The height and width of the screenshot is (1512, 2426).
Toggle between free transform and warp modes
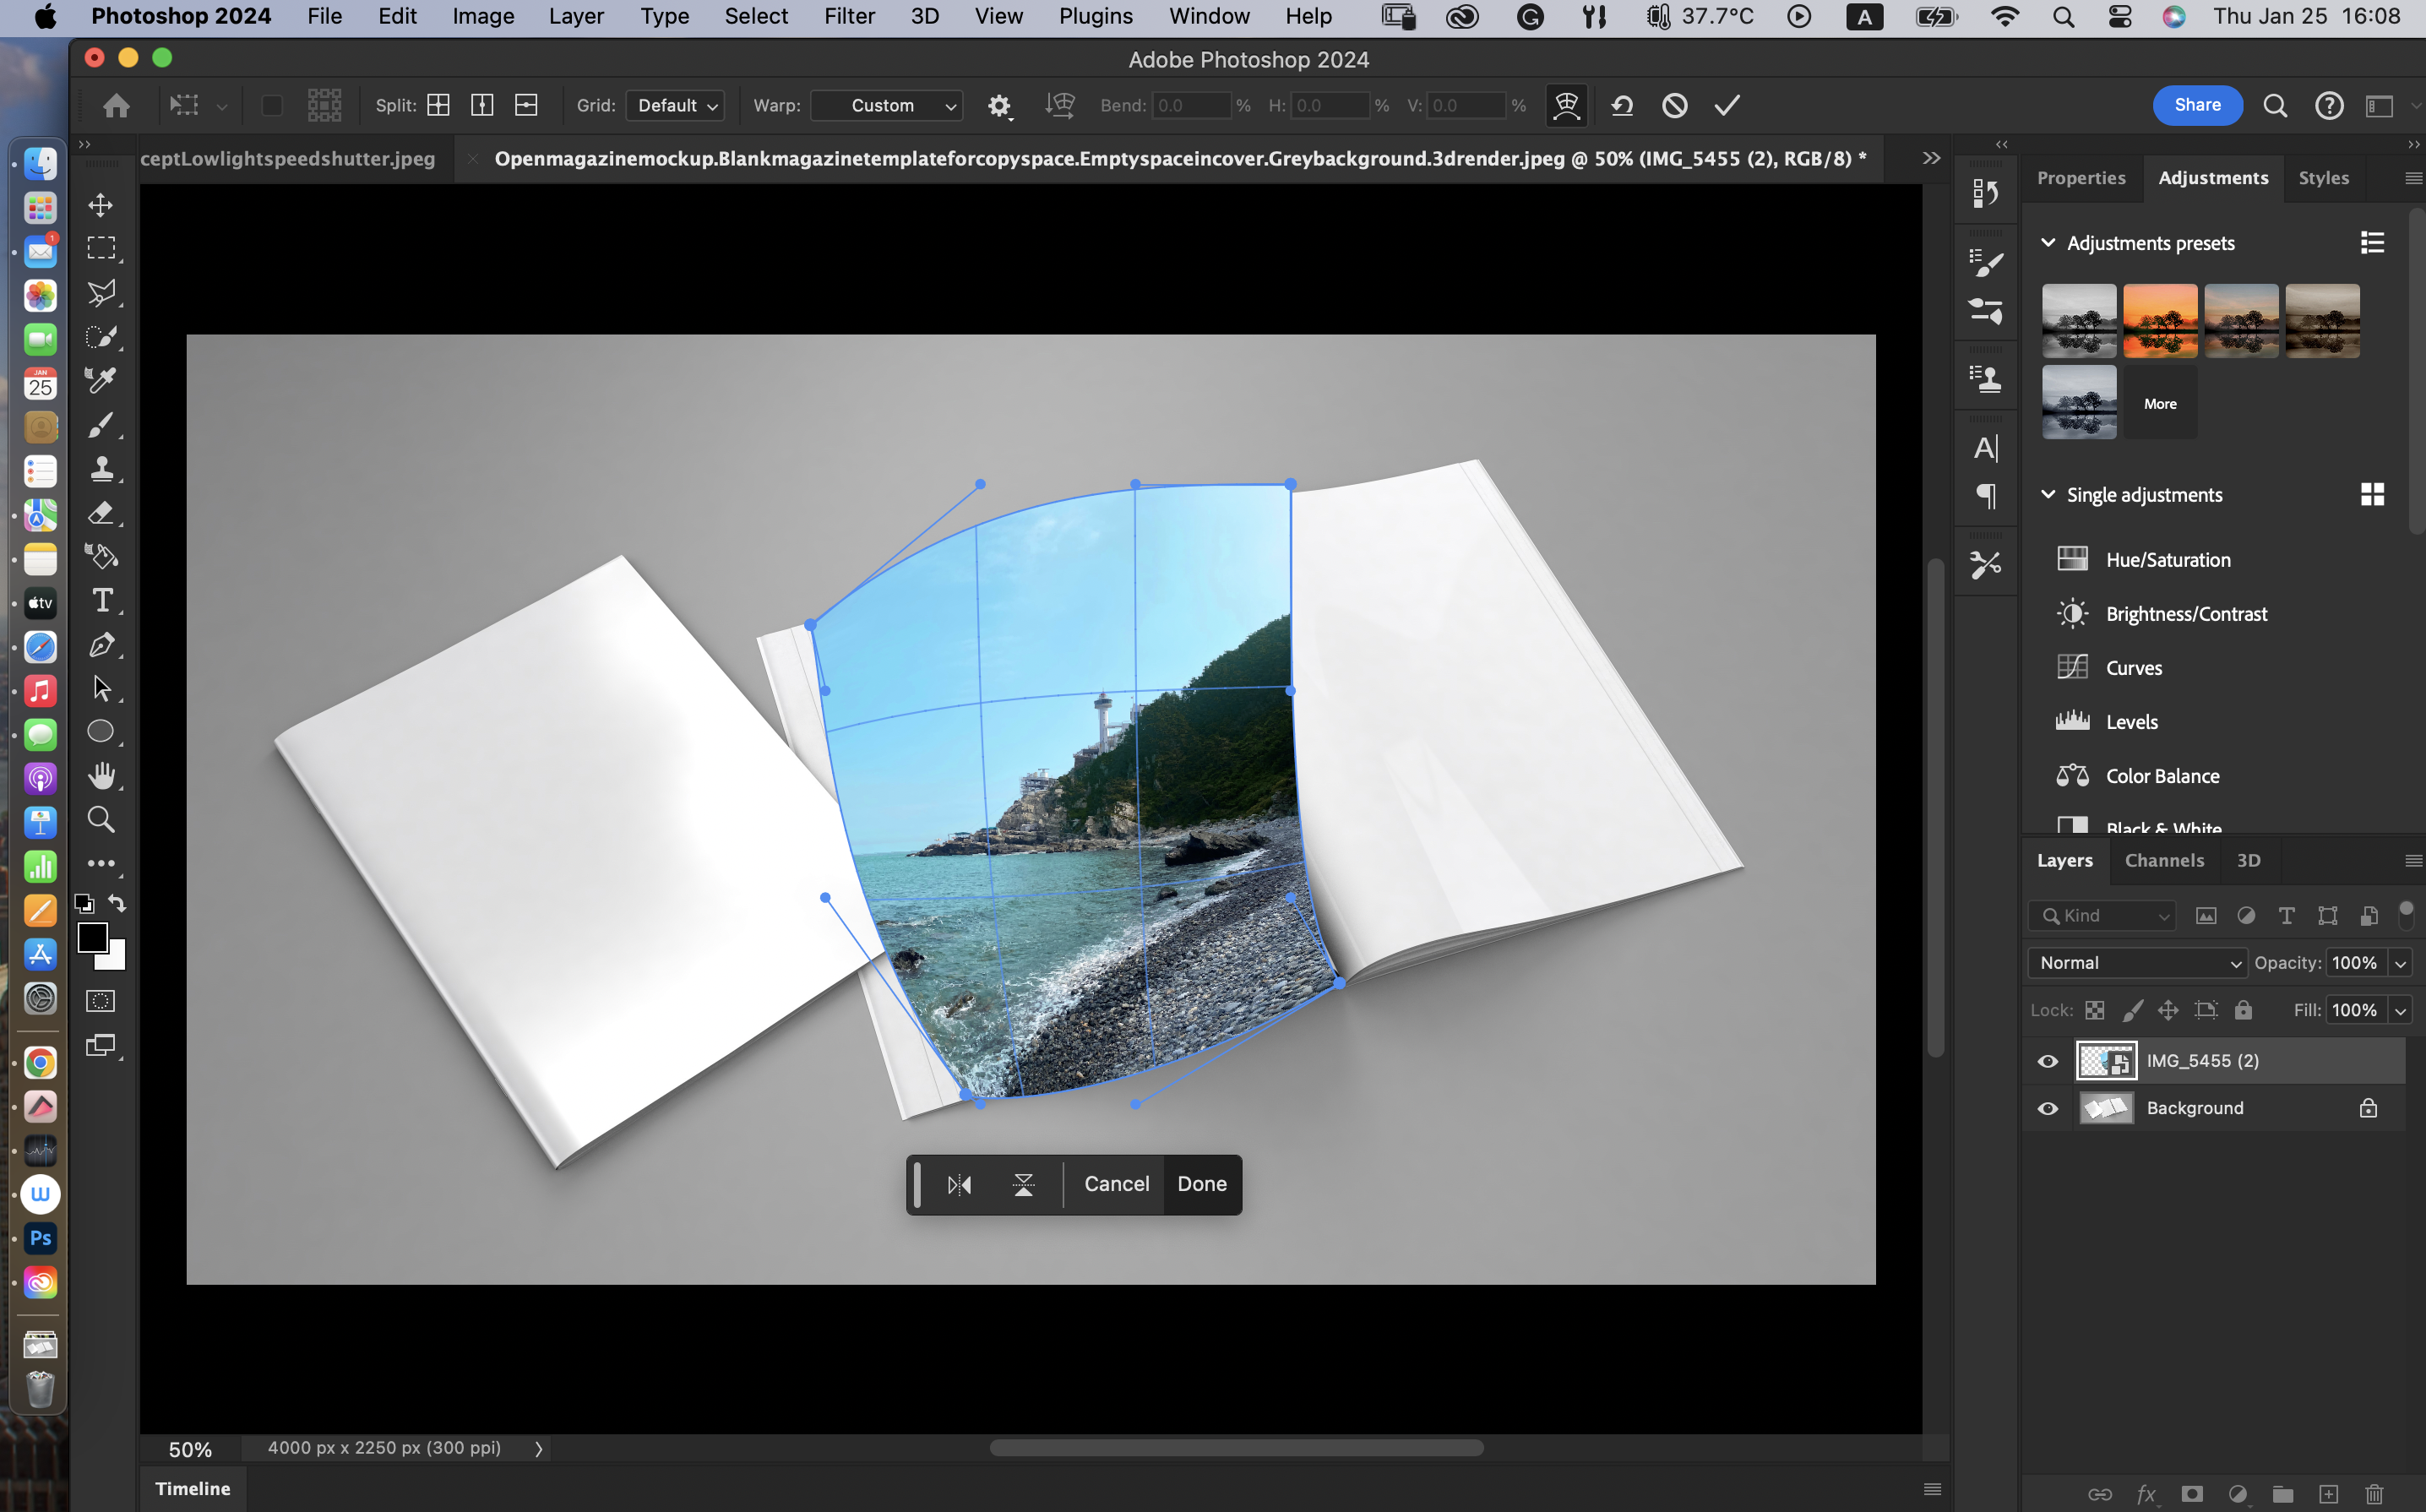1566,105
